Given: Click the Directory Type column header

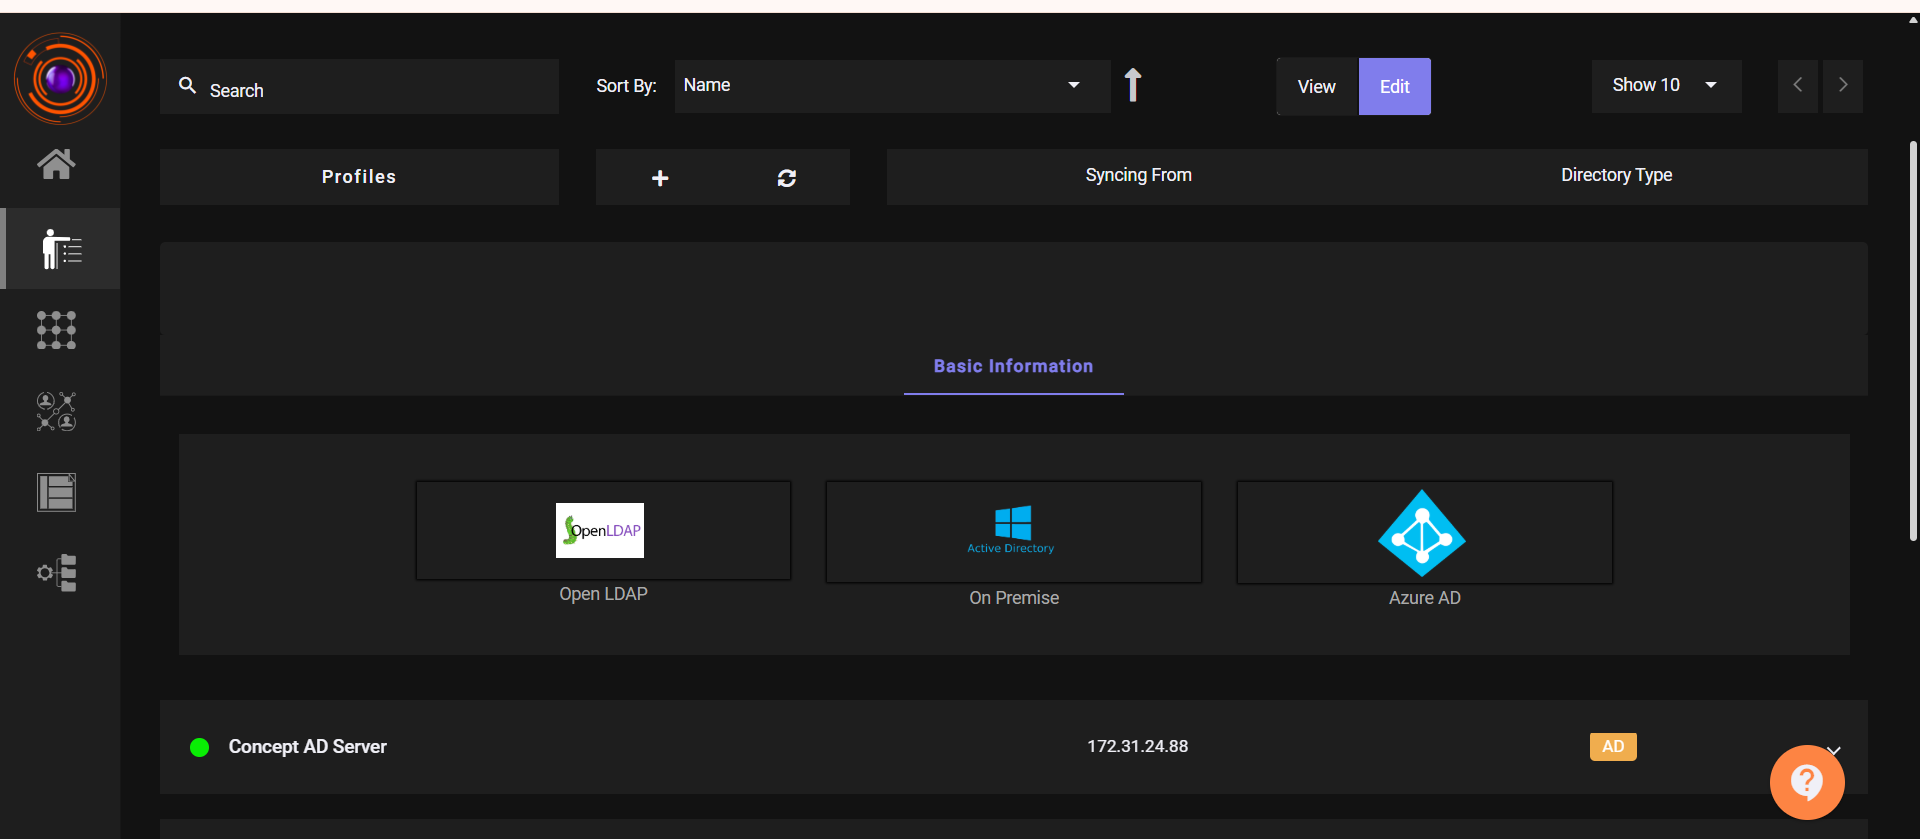Looking at the screenshot, I should tap(1616, 175).
